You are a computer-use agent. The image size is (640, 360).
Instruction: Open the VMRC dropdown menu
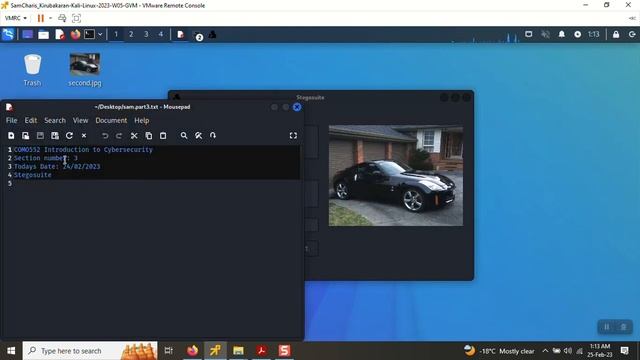coord(16,18)
